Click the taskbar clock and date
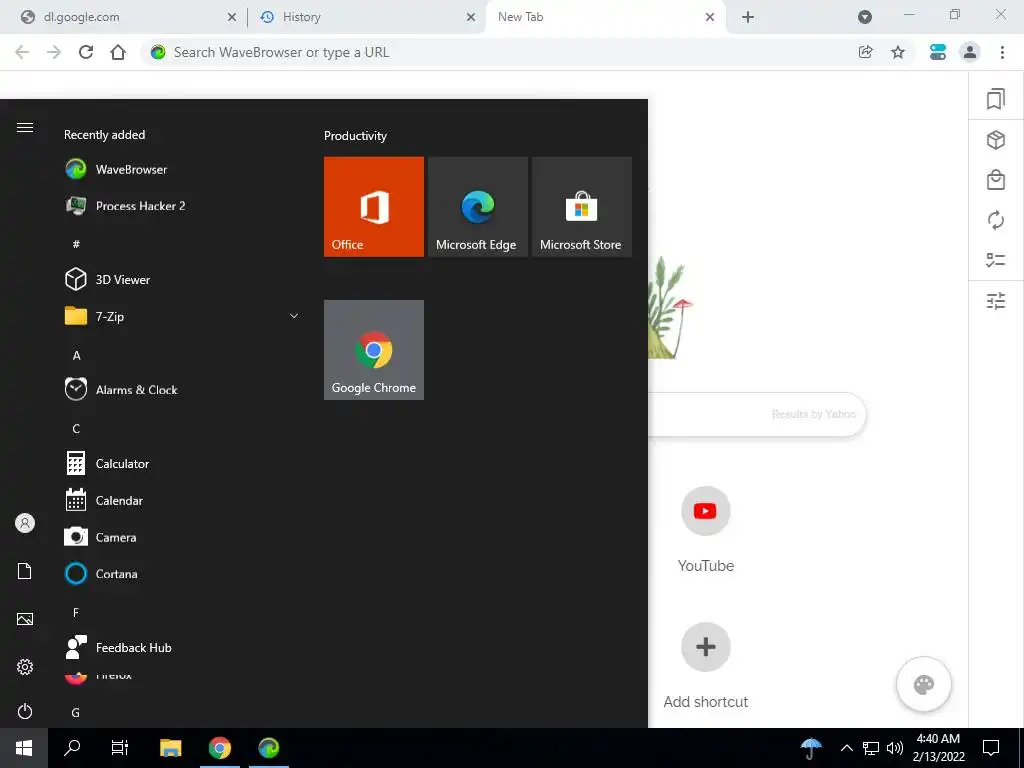Viewport: 1024px width, 768px height. 938,748
